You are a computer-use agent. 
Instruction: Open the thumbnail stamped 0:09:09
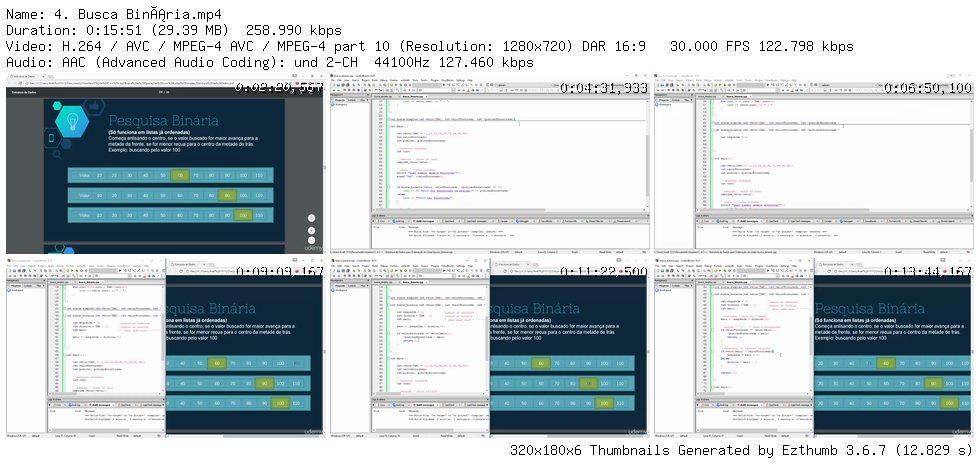164,346
